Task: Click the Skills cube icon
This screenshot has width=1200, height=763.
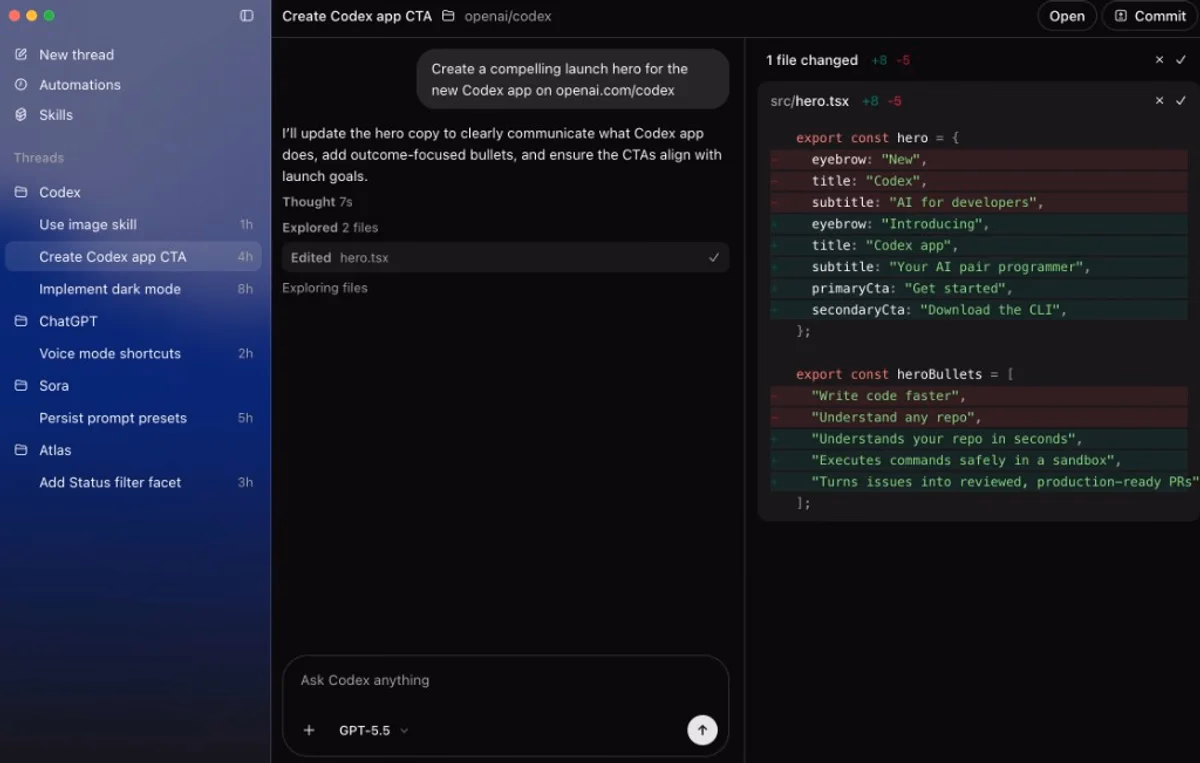Action: pos(21,114)
